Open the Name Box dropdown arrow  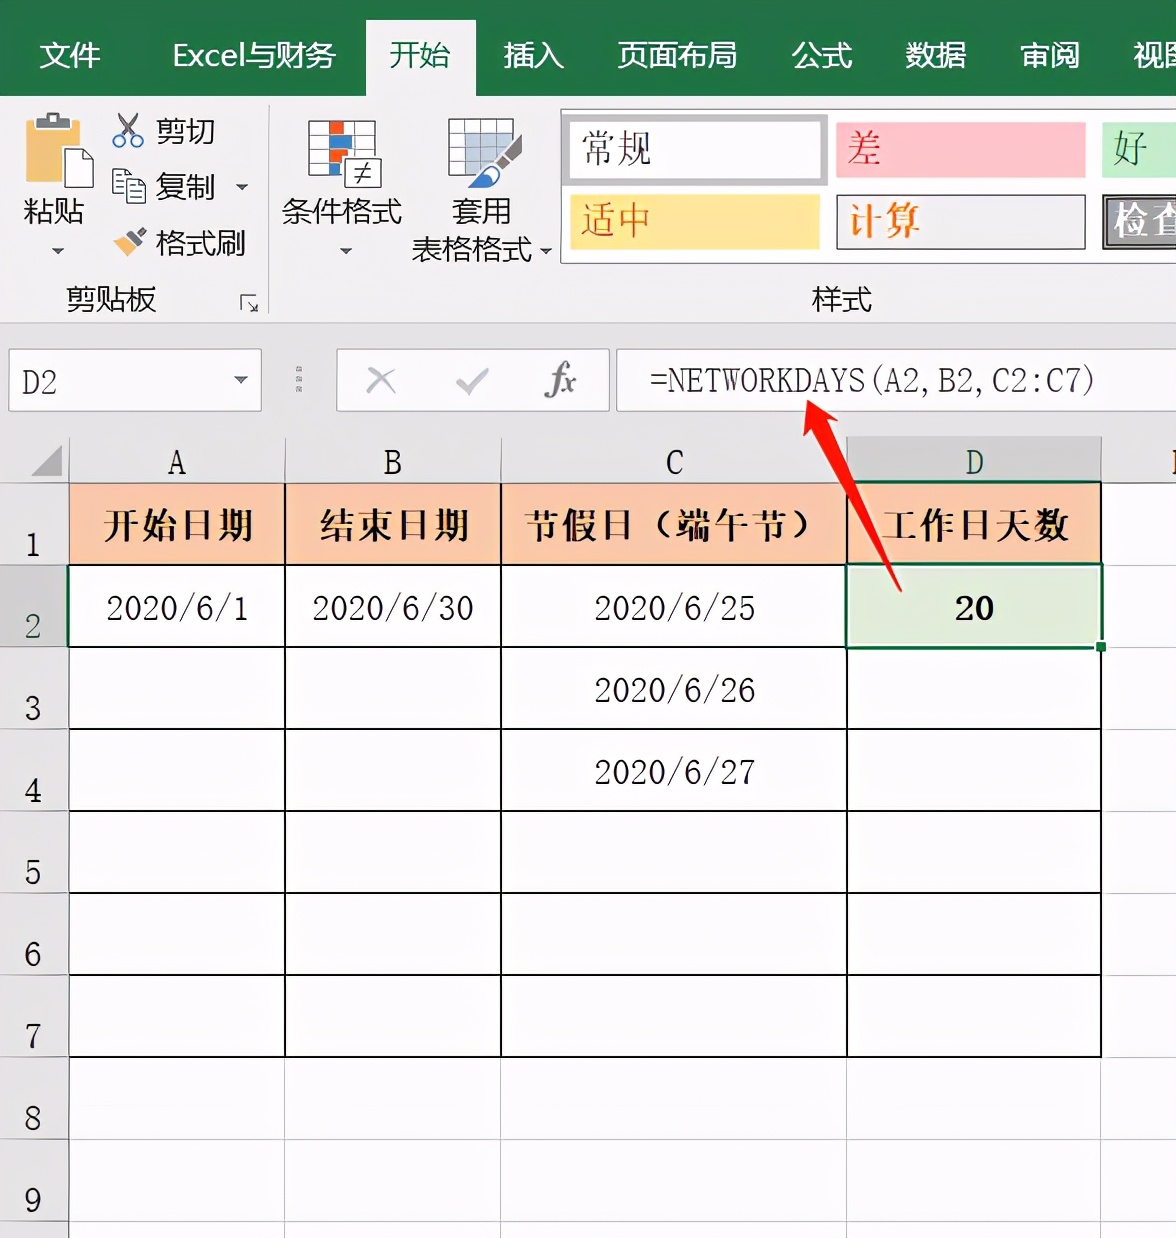point(239,380)
